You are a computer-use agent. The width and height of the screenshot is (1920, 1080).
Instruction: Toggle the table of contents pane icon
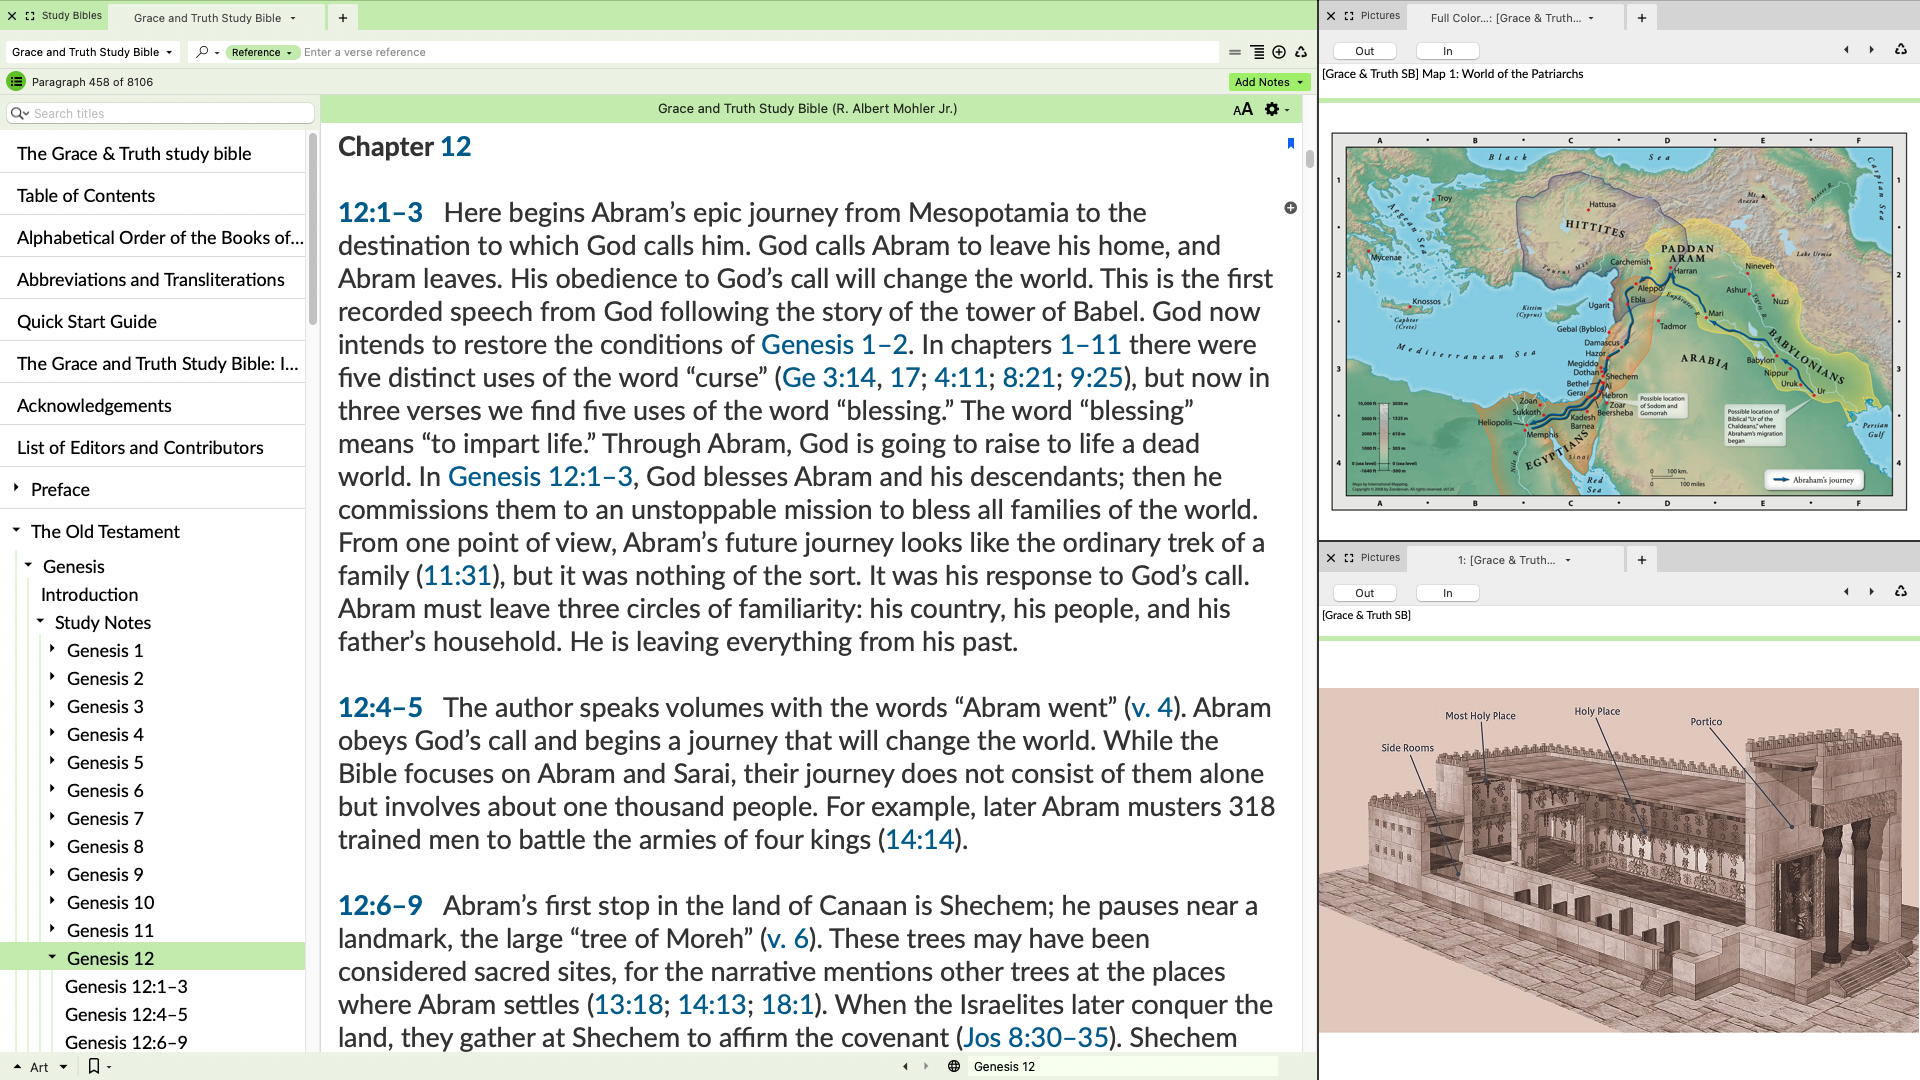16,82
